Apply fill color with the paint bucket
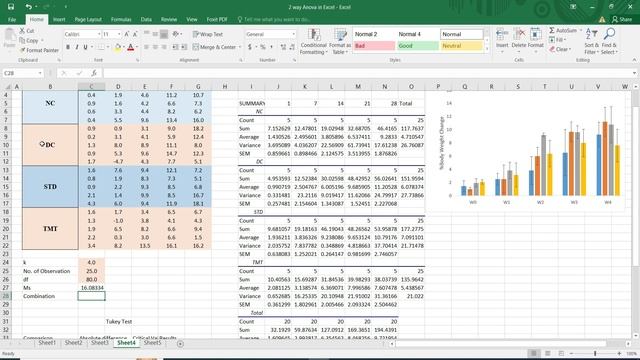Image resolution: width=640 pixels, height=360 pixels. pyautogui.click(x=118, y=48)
